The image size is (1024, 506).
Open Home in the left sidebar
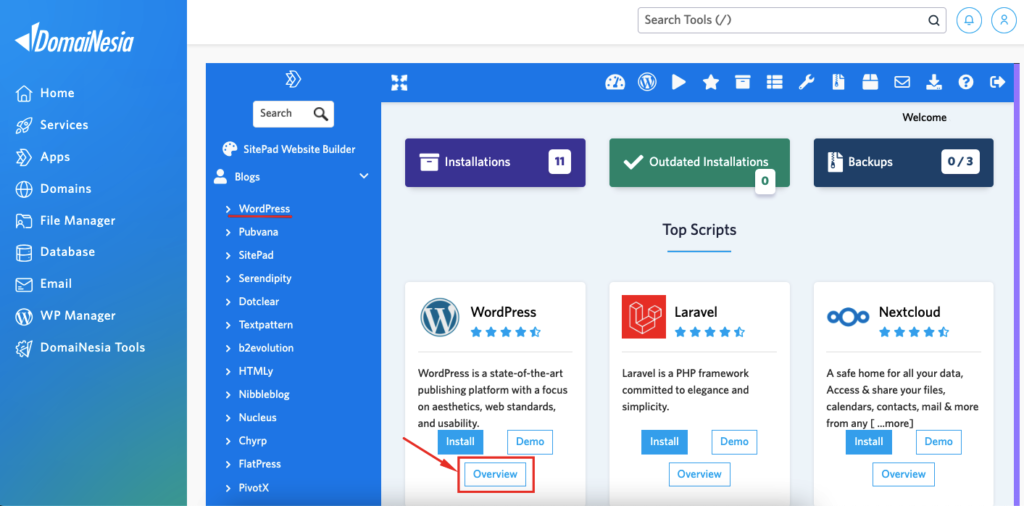tap(44, 93)
